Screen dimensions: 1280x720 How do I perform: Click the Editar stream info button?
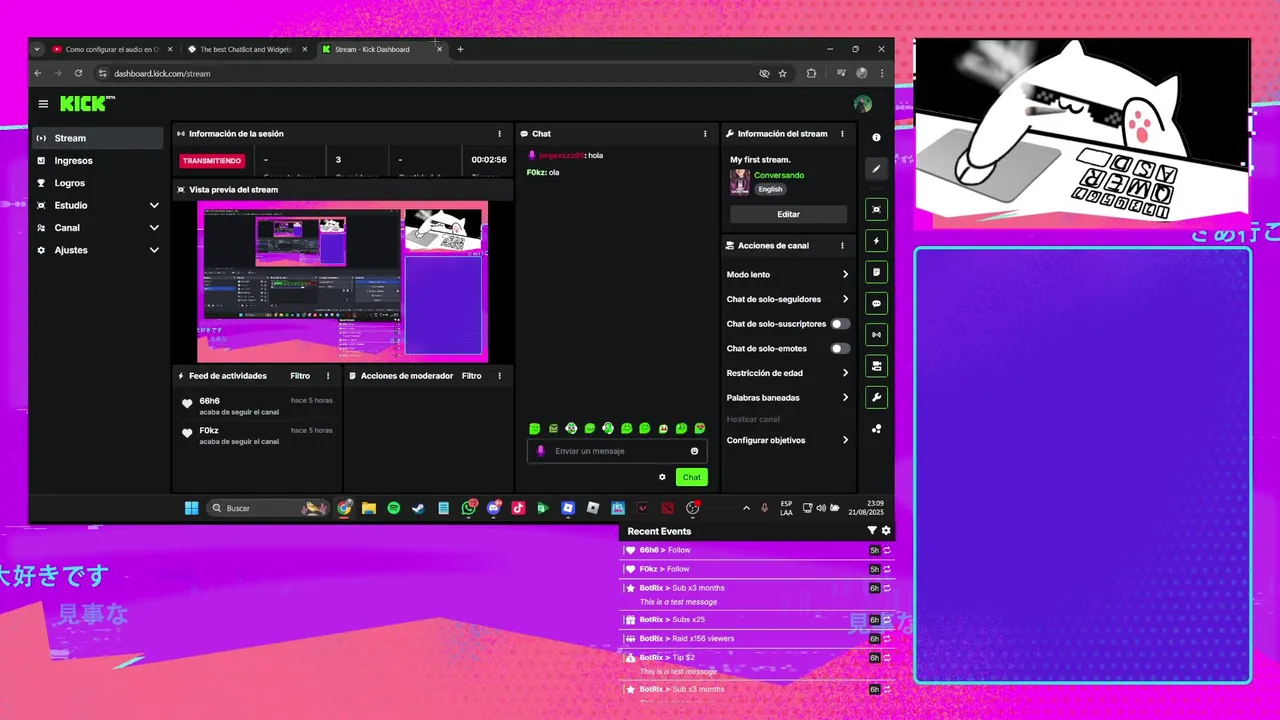788,214
